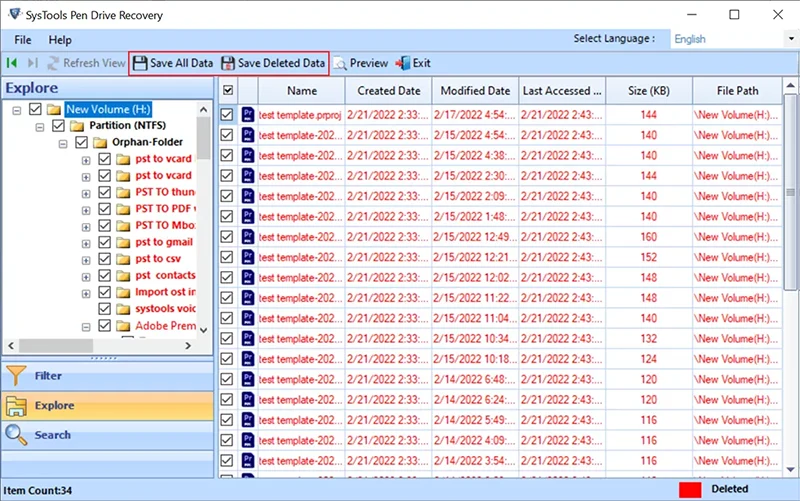The height and width of the screenshot is (501, 800).
Task: Click the folder icon of Partition (NTFS)
Action: coord(77,126)
